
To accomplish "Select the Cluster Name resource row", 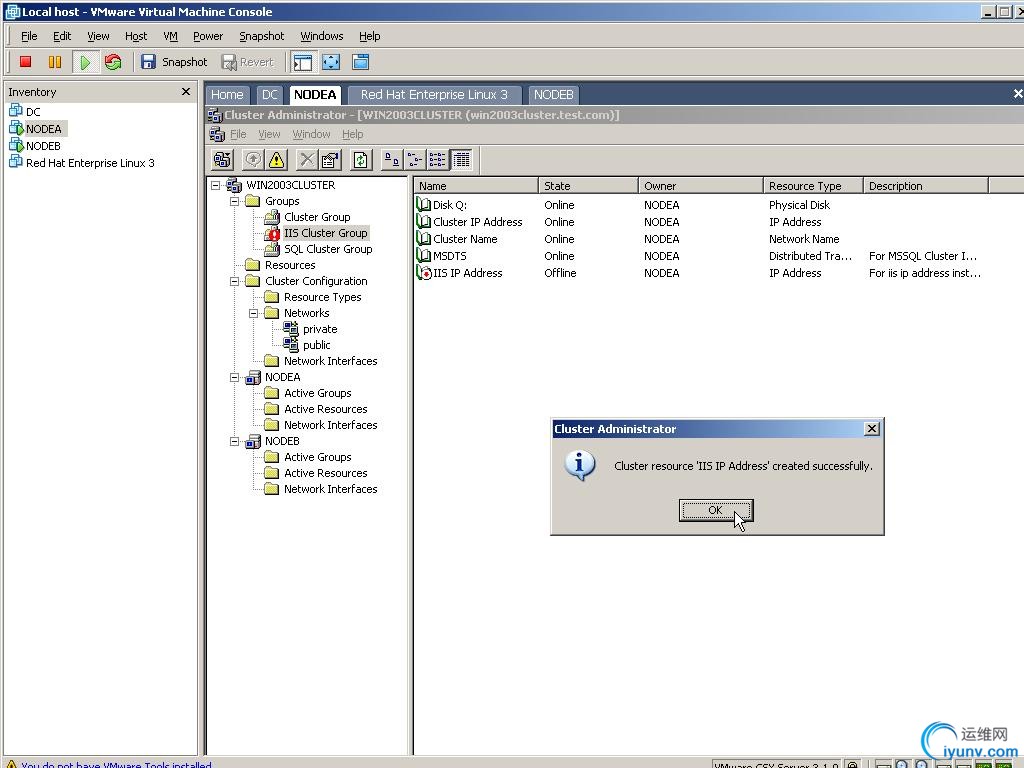I will [x=699, y=239].
